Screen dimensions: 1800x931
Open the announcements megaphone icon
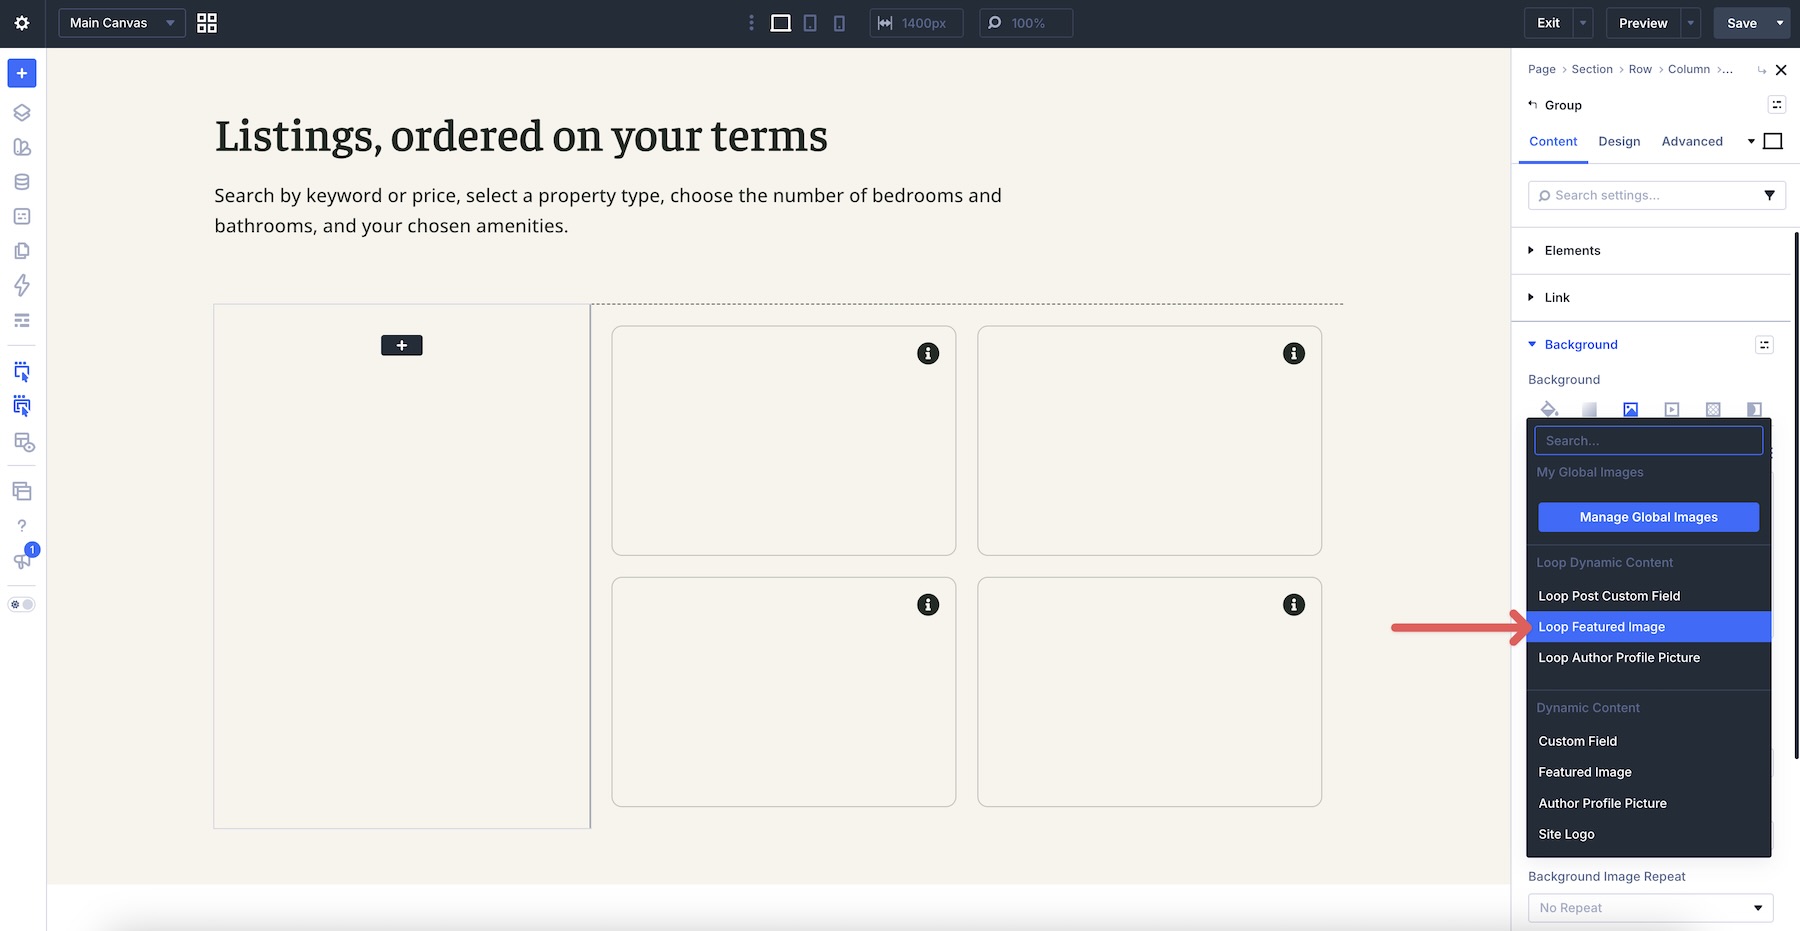point(22,560)
